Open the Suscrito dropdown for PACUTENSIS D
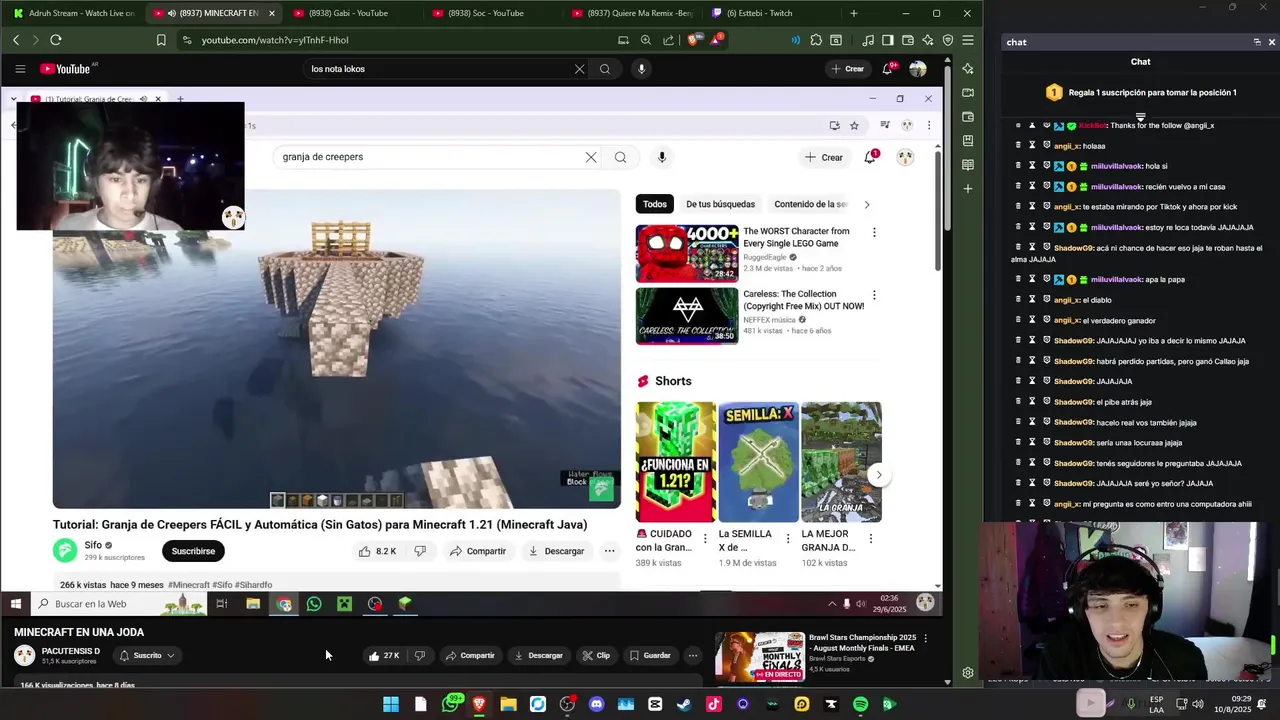 click(147, 655)
